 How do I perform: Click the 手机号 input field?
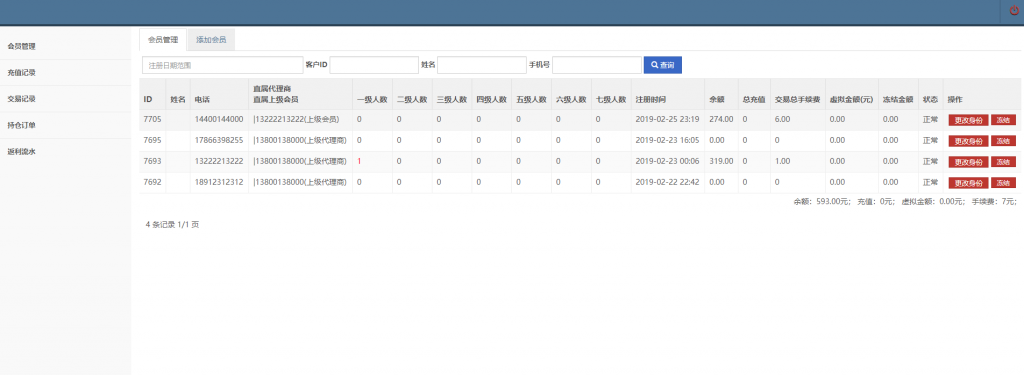[597, 65]
